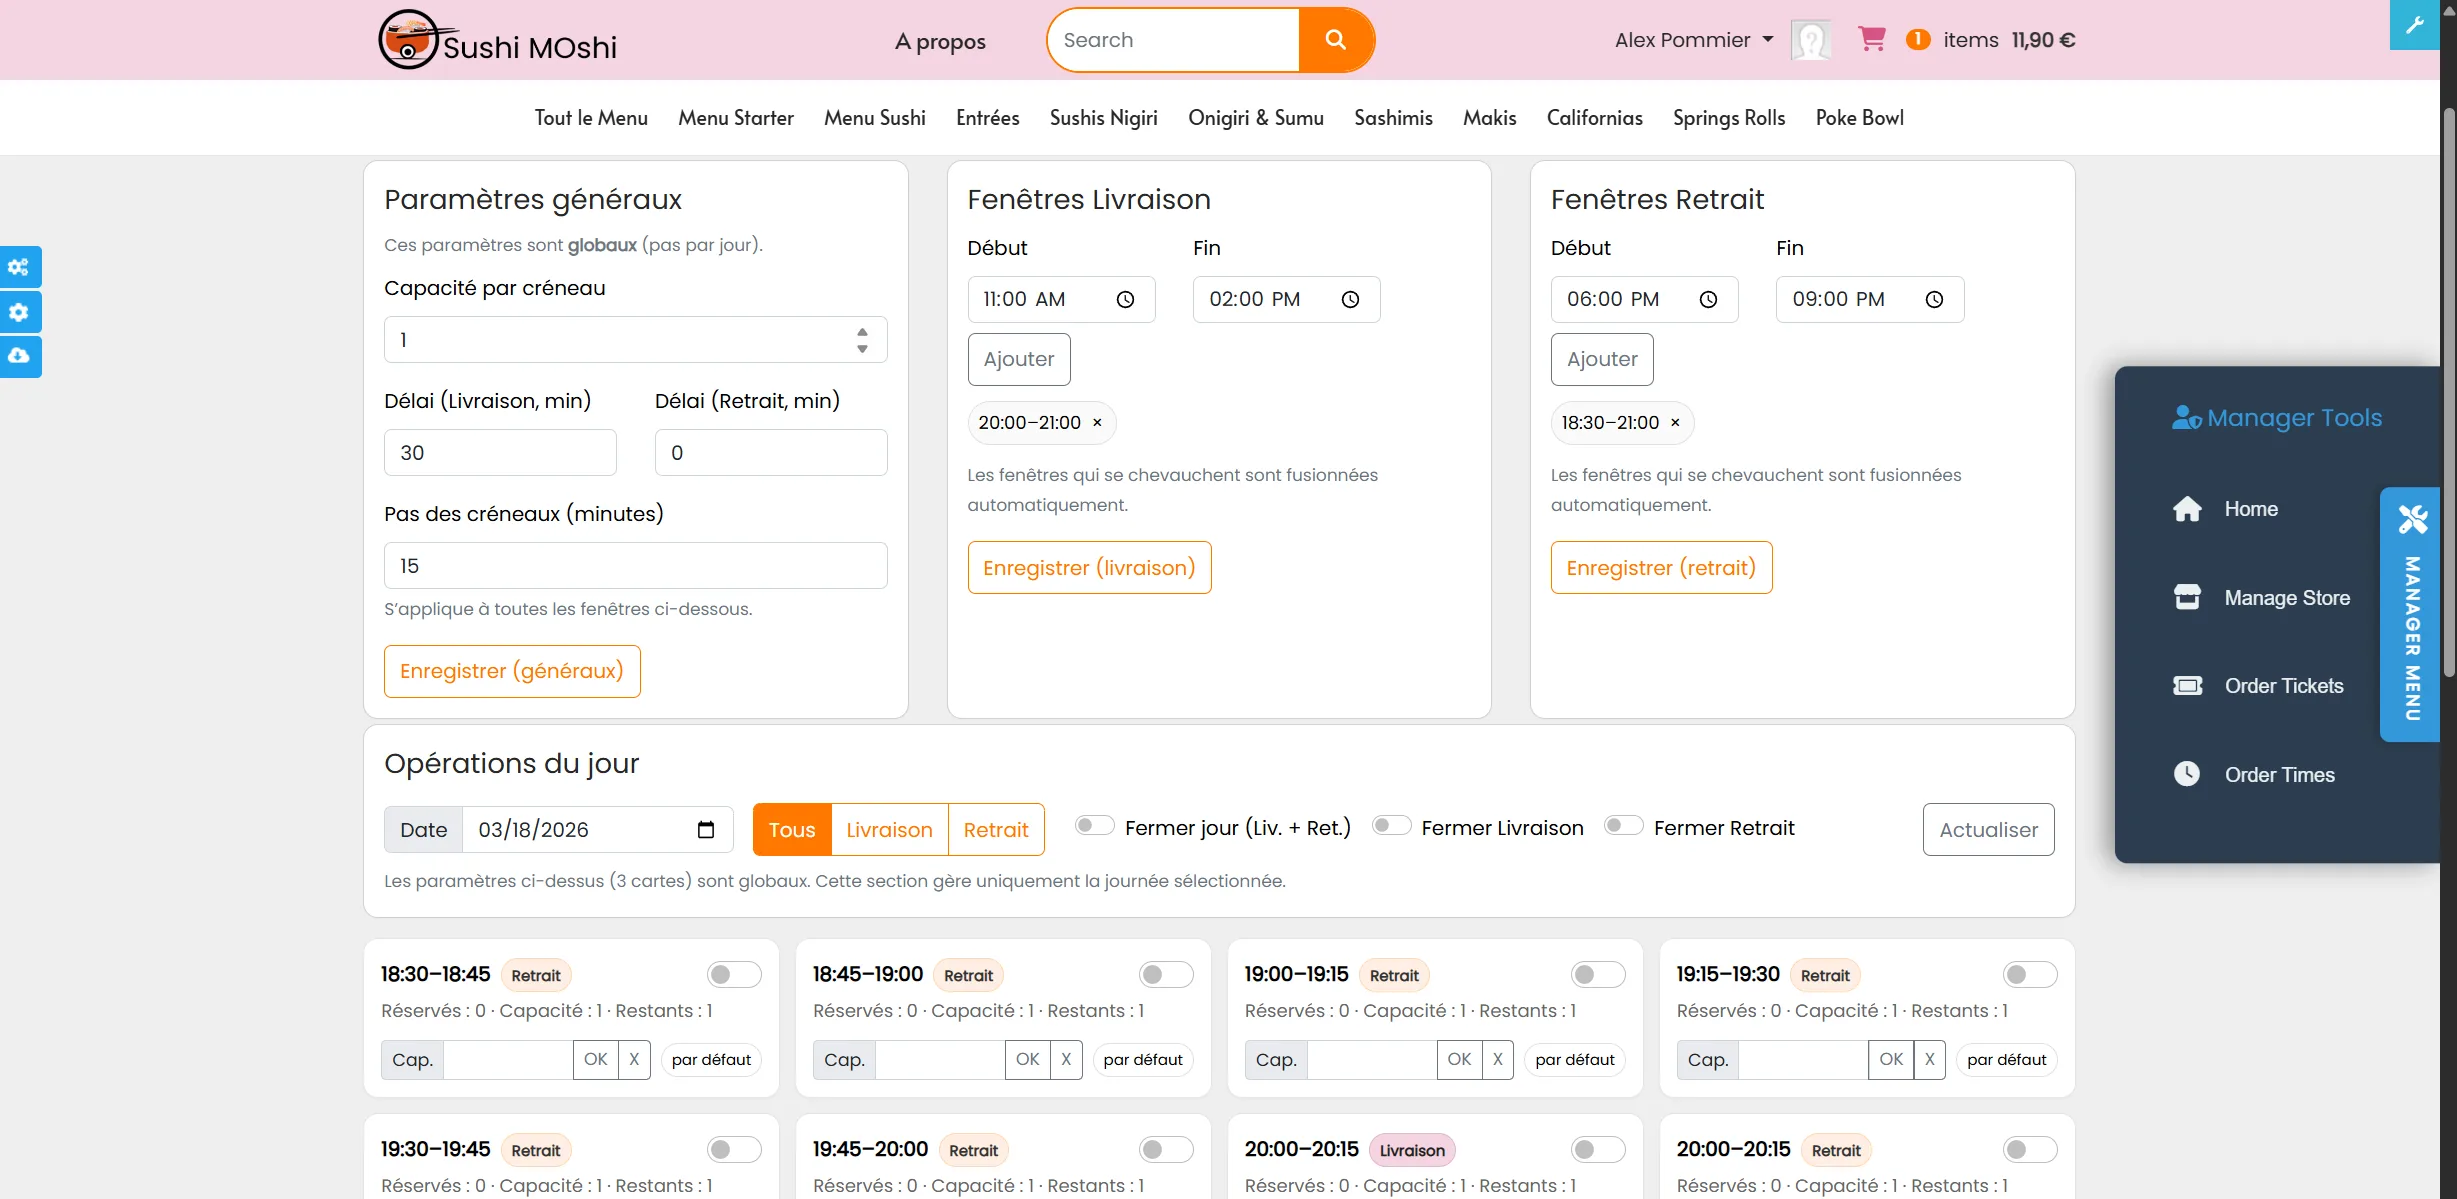This screenshot has width=2457, height=1199.
Task: Click the Manager Tools user icon
Action: coord(2186,418)
